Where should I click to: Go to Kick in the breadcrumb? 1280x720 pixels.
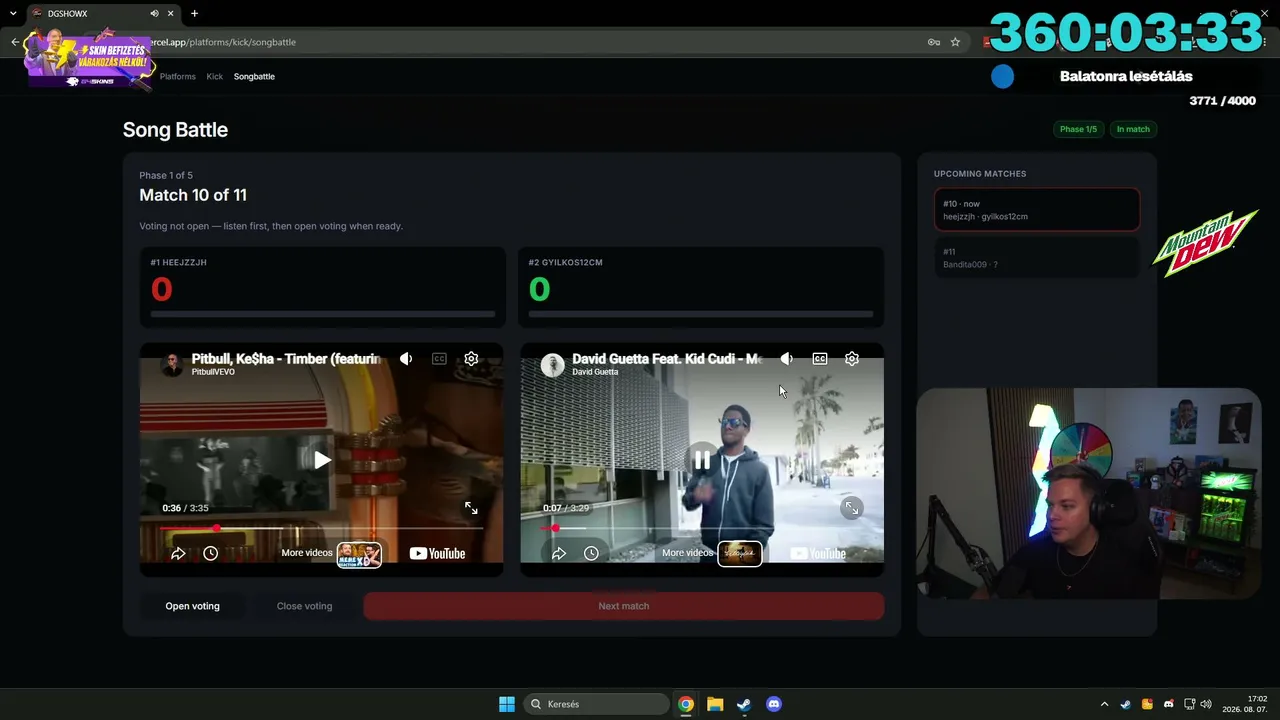(215, 76)
